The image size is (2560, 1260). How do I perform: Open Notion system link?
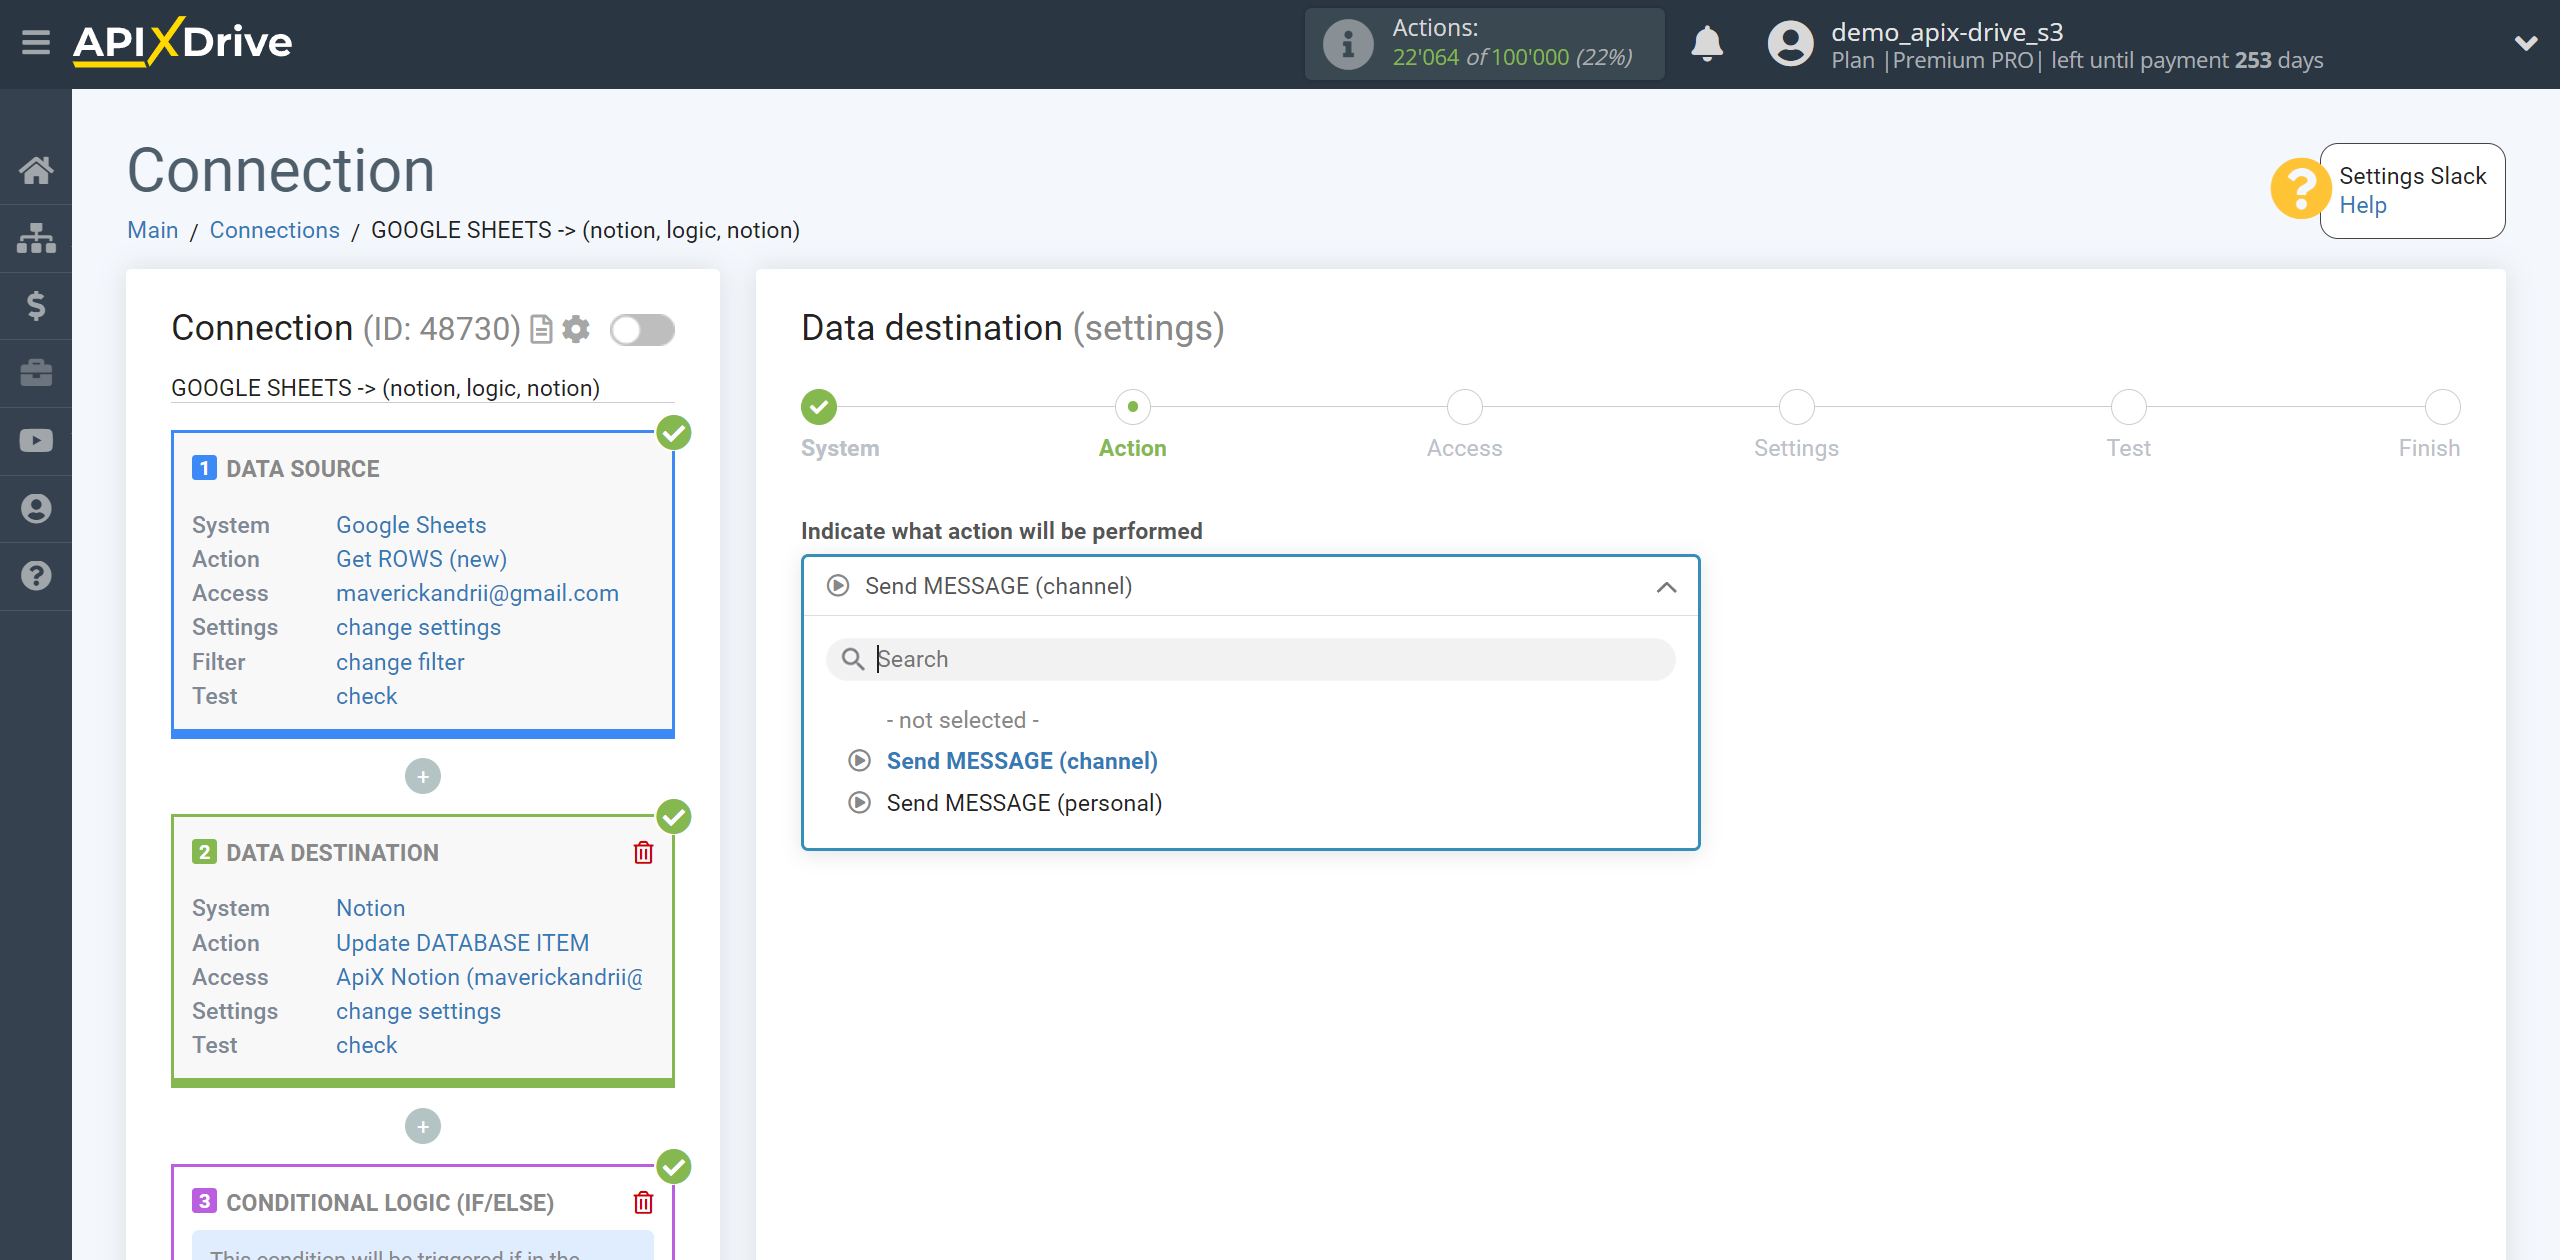click(x=370, y=908)
